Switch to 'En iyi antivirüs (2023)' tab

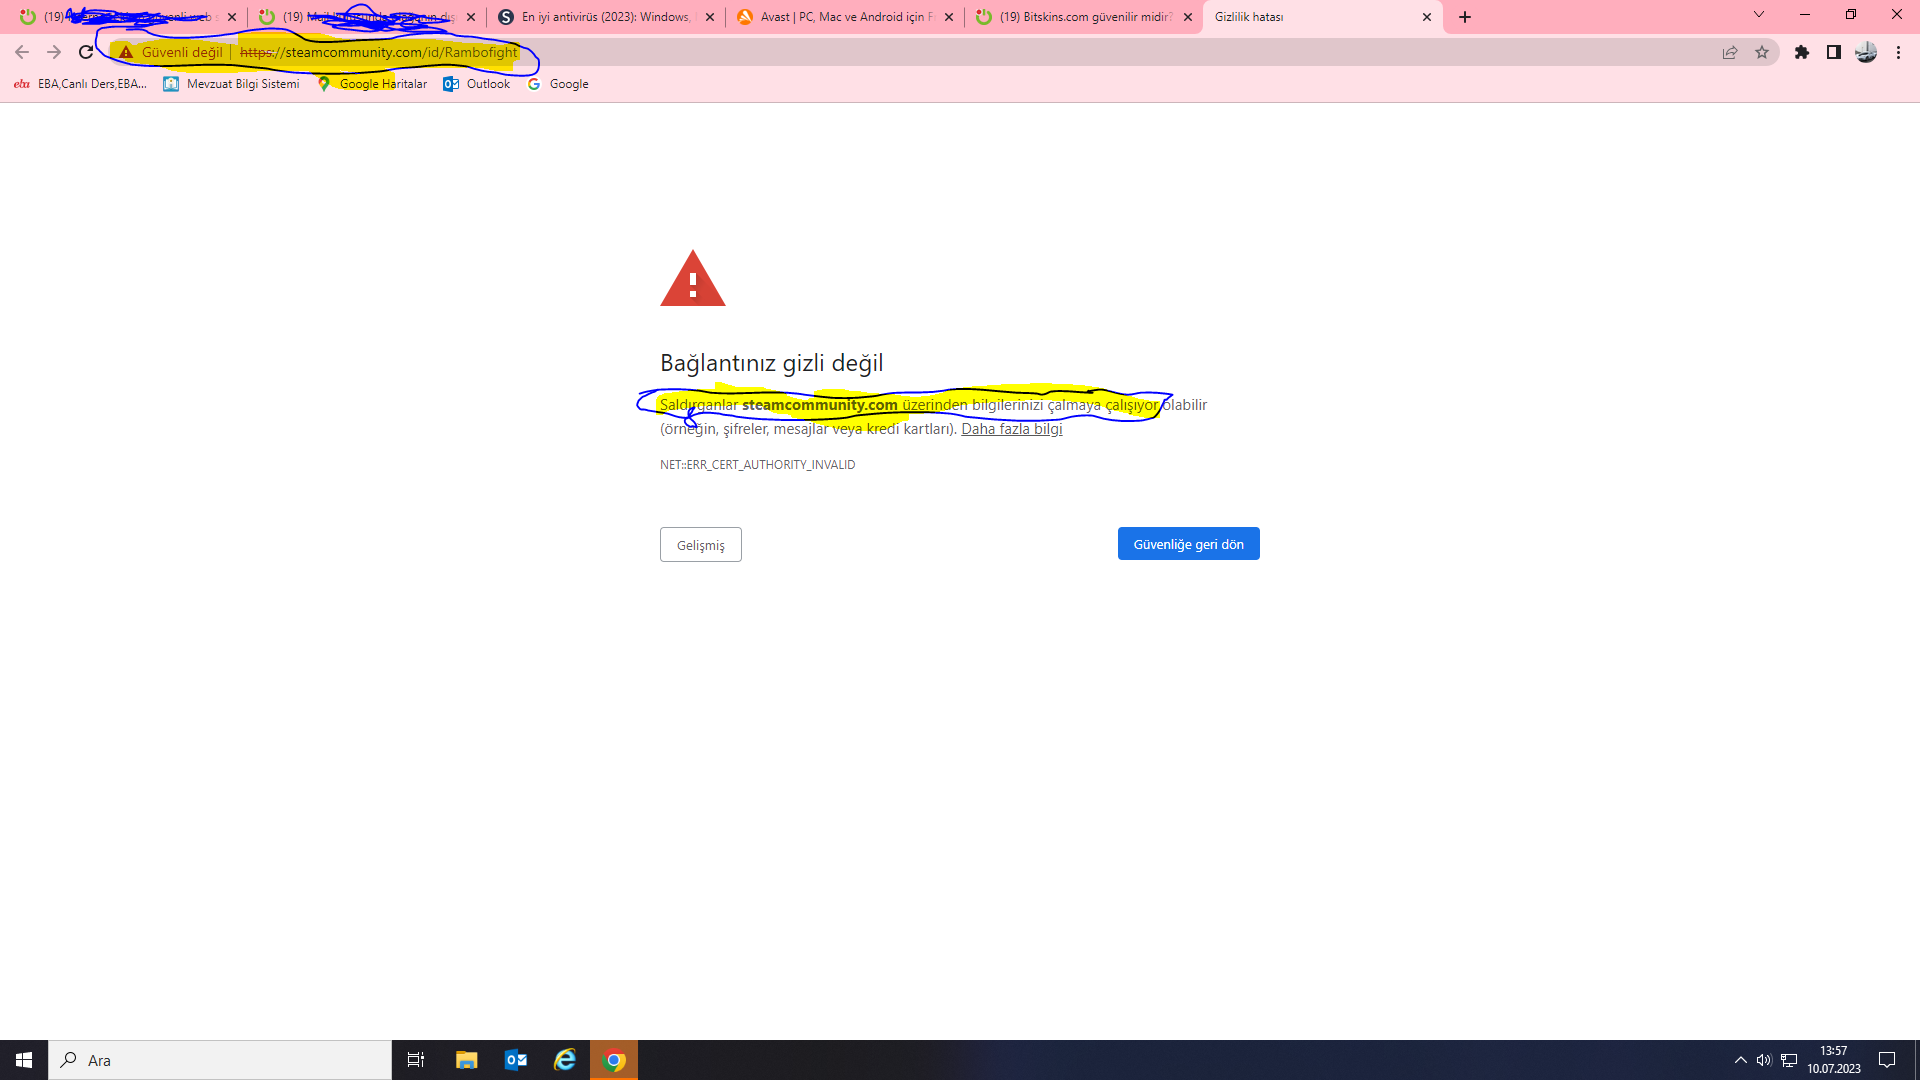[x=605, y=17]
